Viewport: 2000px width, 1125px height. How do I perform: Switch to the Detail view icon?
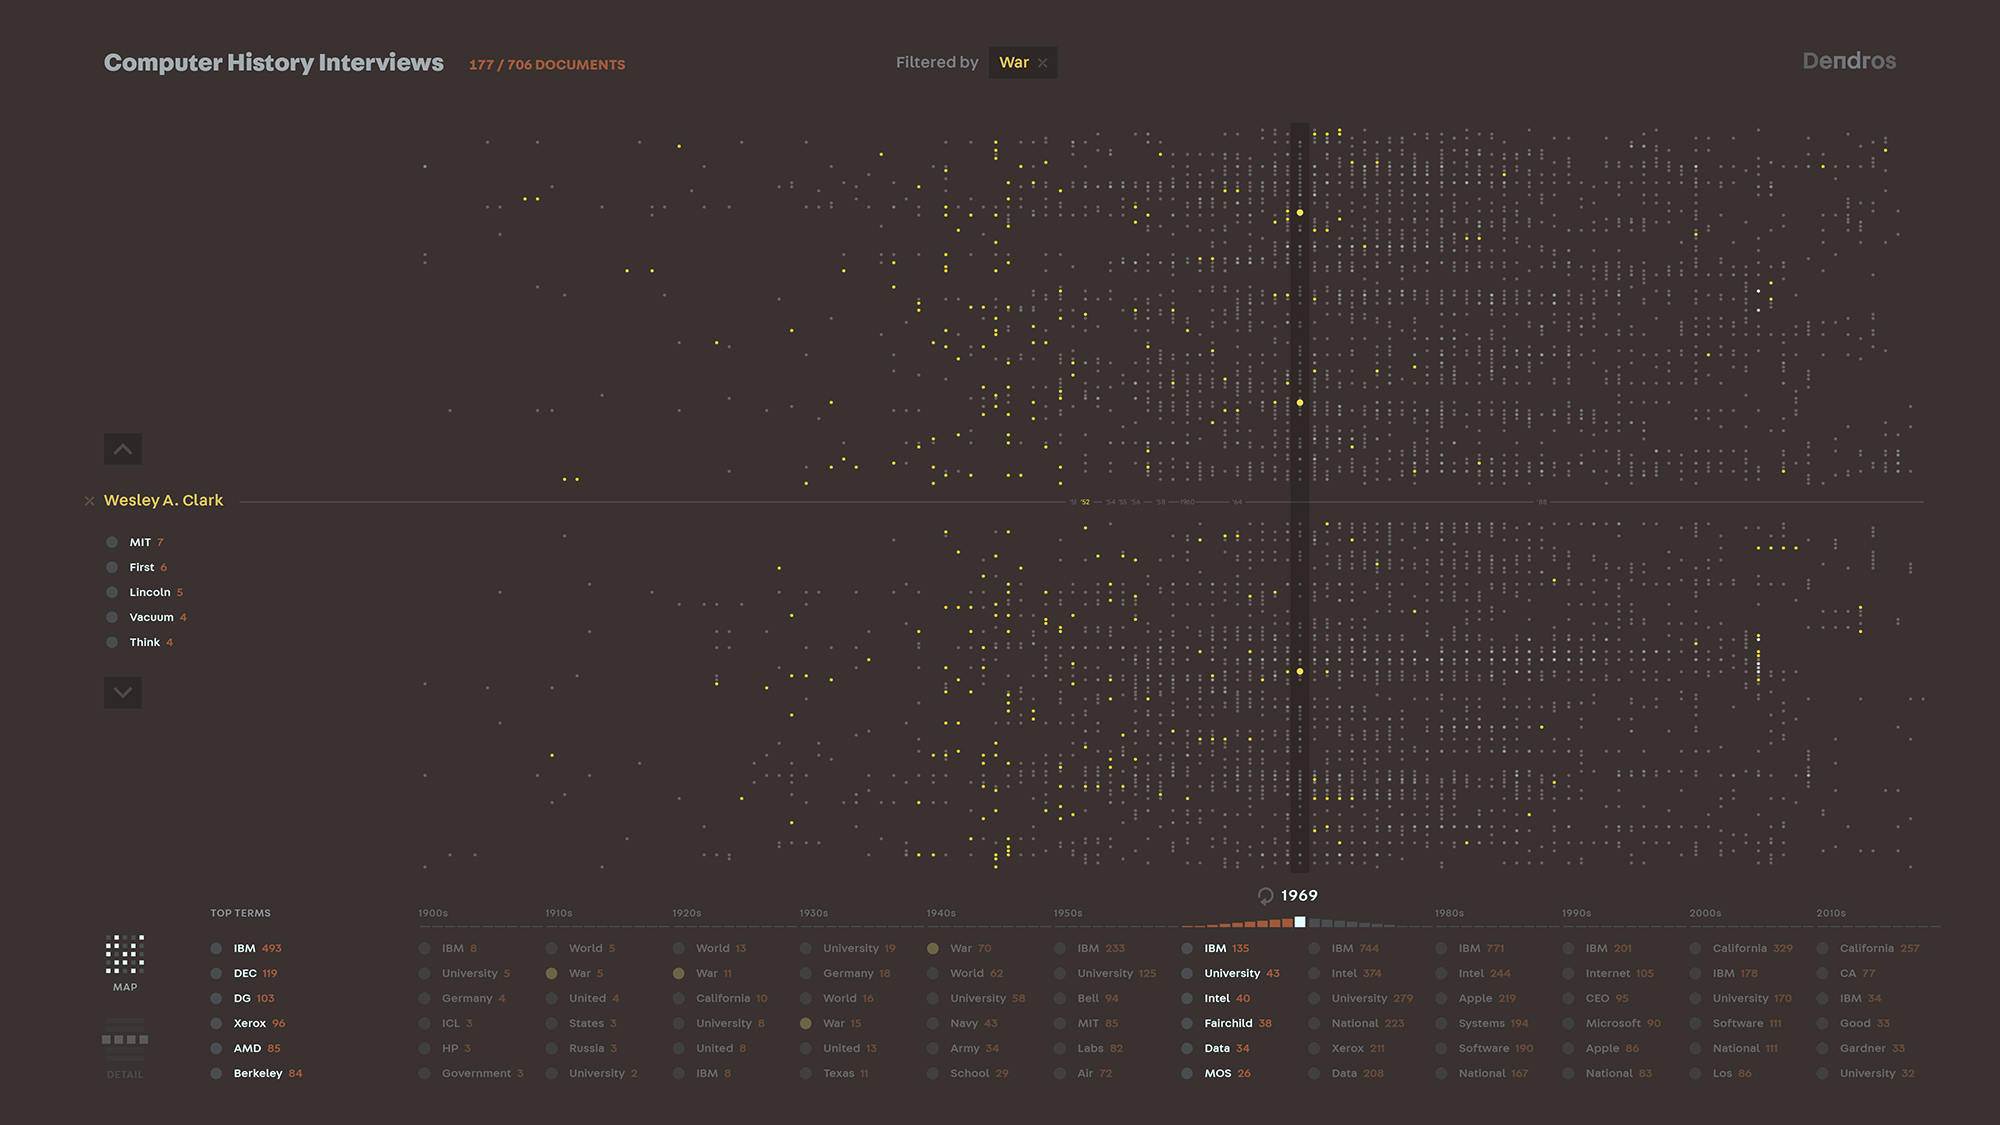click(x=125, y=1040)
